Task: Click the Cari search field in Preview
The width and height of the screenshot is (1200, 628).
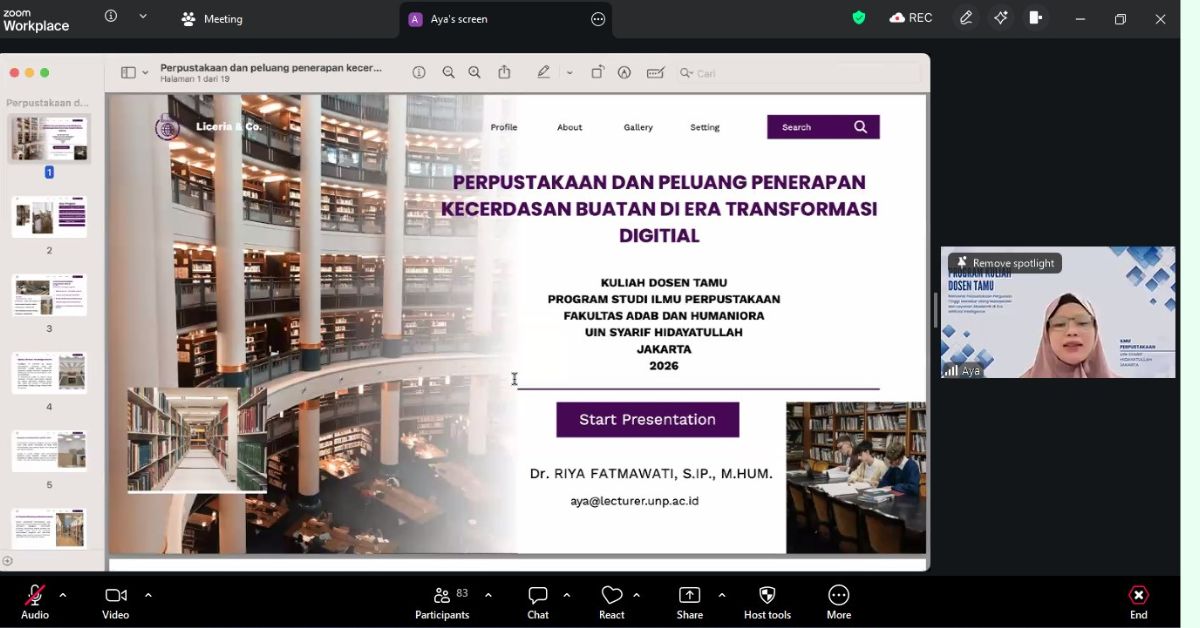Action: click(797, 73)
